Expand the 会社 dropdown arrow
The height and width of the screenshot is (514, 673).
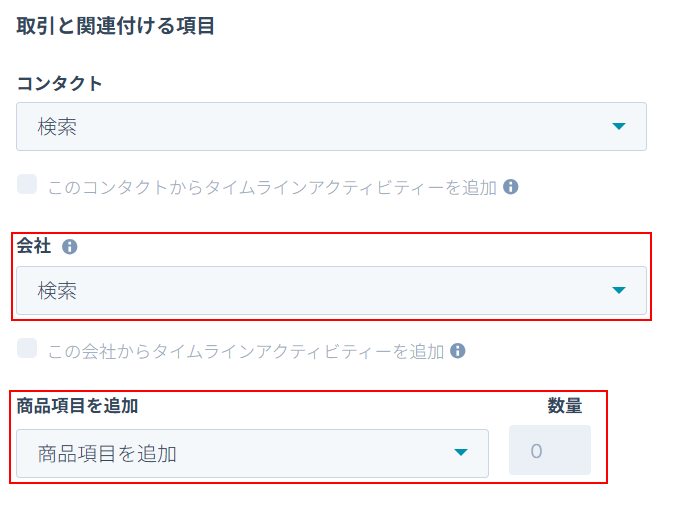(x=618, y=291)
